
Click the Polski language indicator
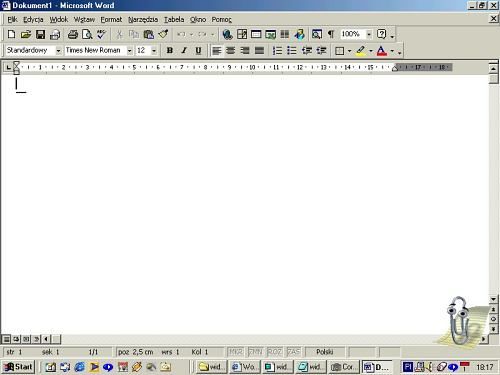(x=325, y=352)
